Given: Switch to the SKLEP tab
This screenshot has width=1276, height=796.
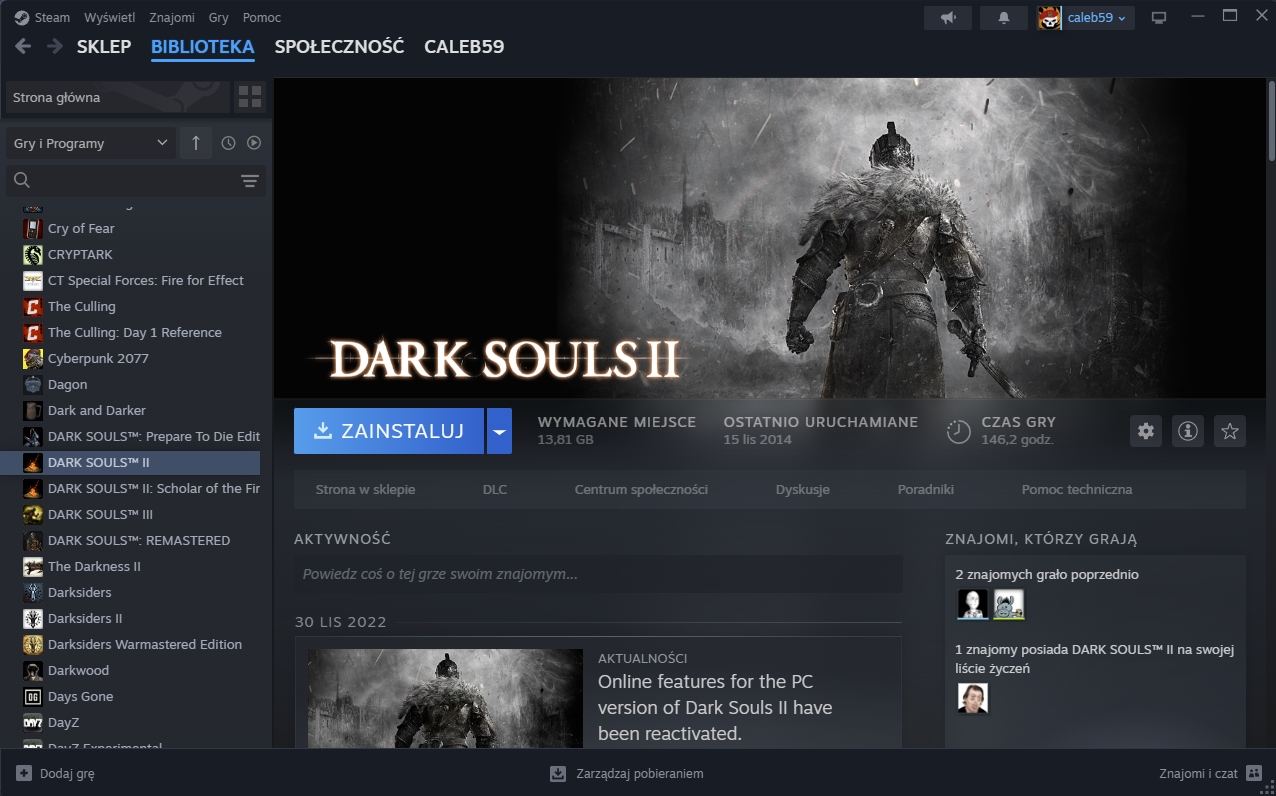Looking at the screenshot, I should pos(104,46).
